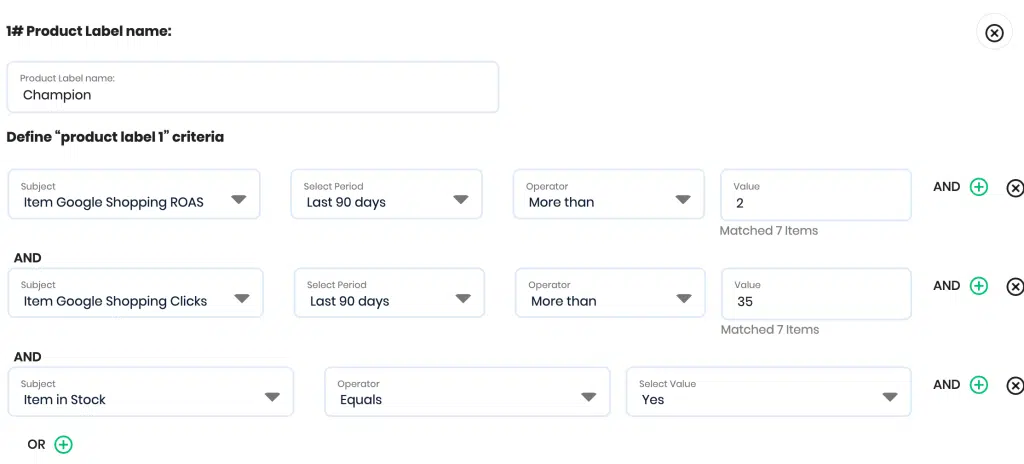This screenshot has height=464, width=1024.
Task: Open the Subject dropdown showing Item Google Shopping Clicks
Action: [x=135, y=293]
